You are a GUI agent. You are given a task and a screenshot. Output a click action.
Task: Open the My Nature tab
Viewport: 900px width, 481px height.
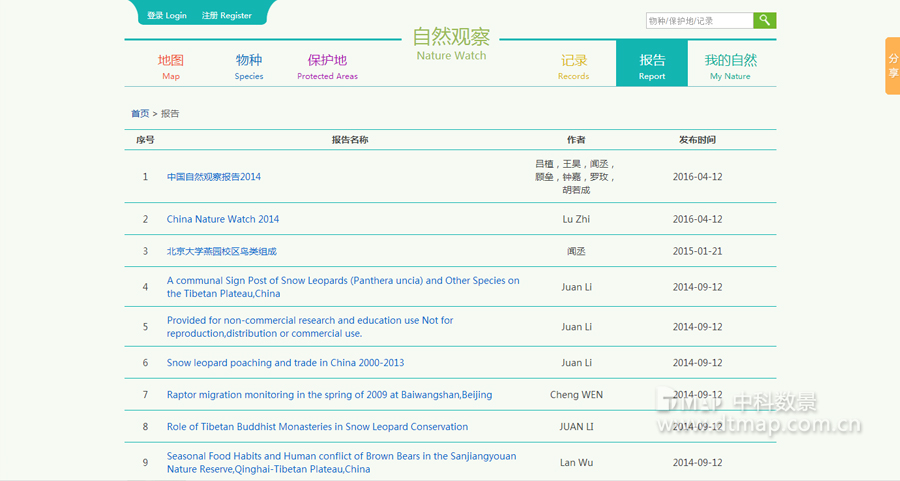(x=730, y=66)
